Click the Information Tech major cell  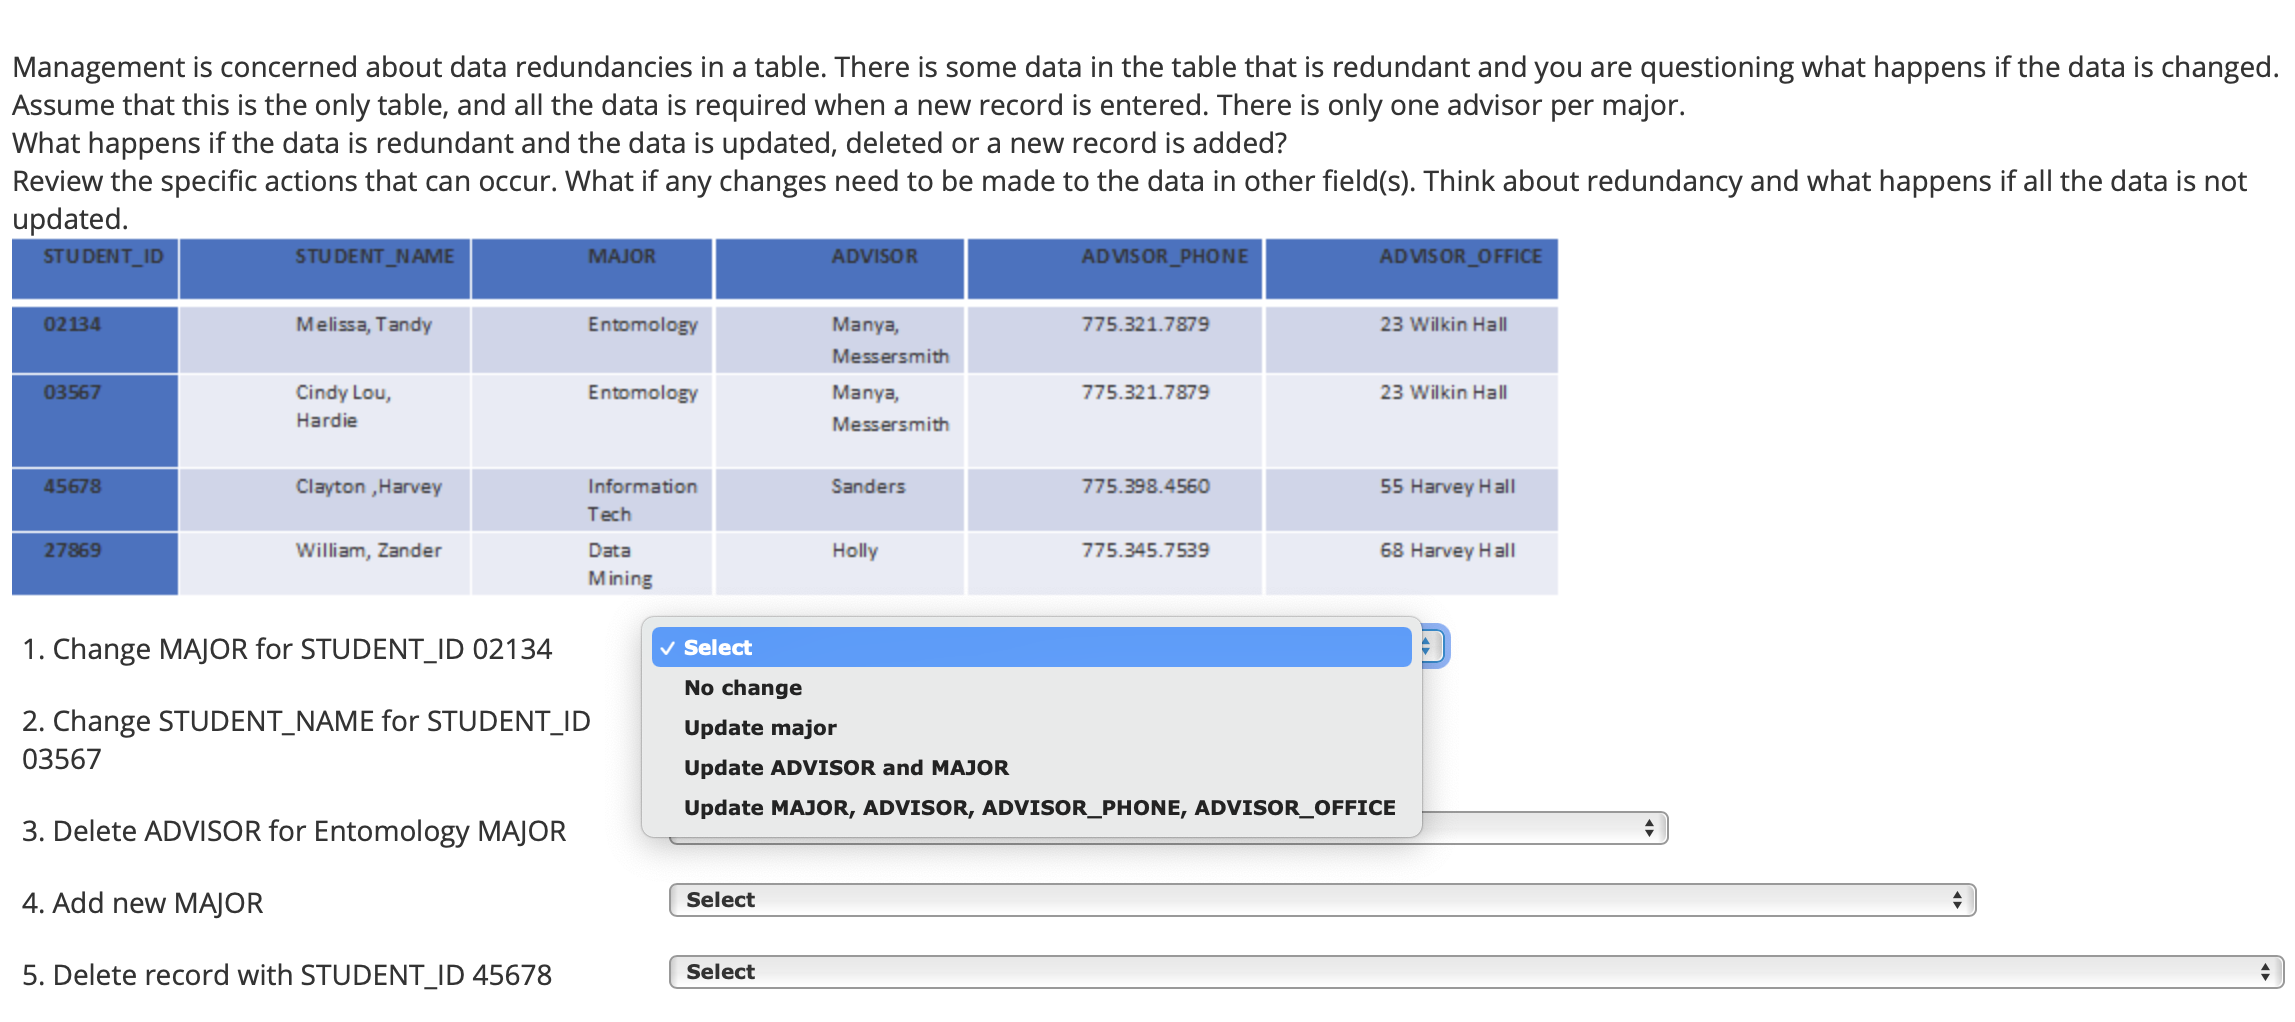(x=592, y=499)
